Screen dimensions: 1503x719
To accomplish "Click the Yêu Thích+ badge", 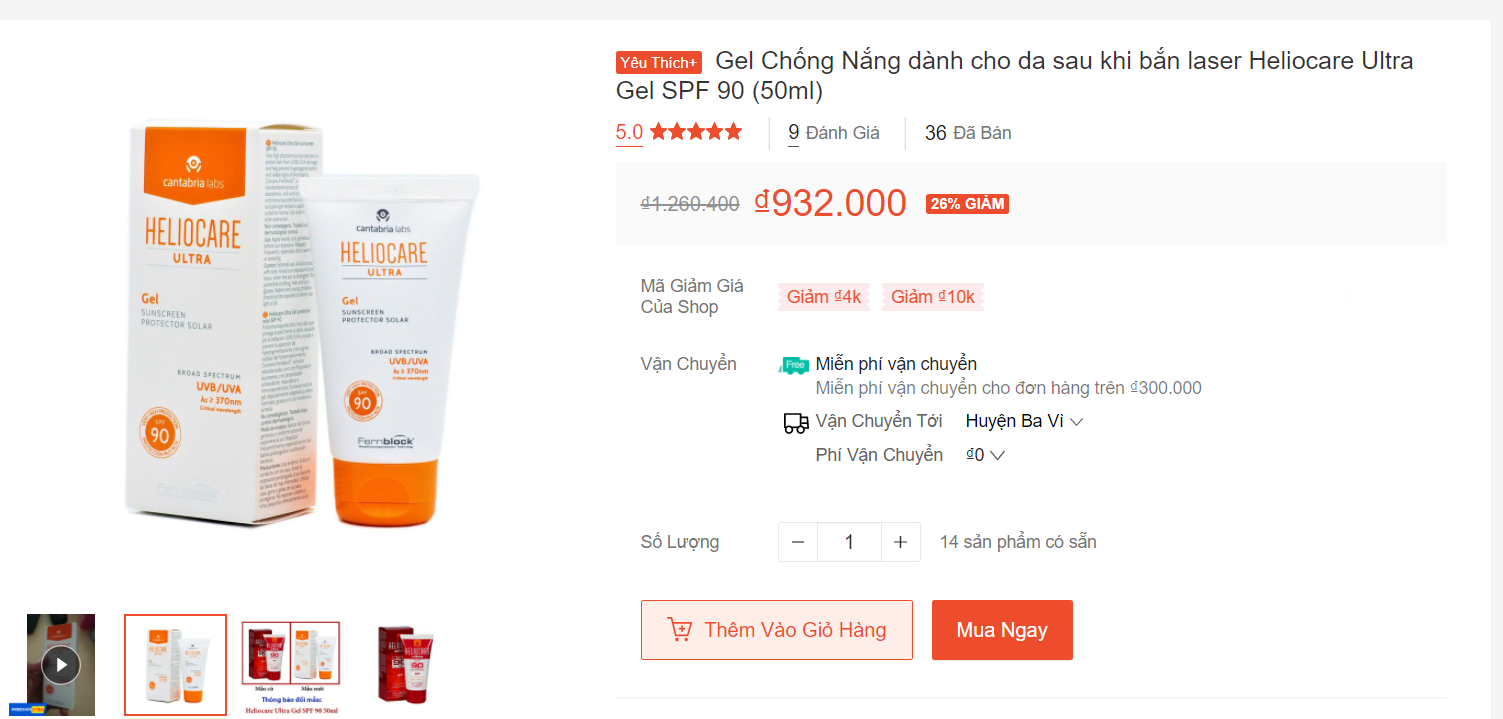I will (658, 62).
